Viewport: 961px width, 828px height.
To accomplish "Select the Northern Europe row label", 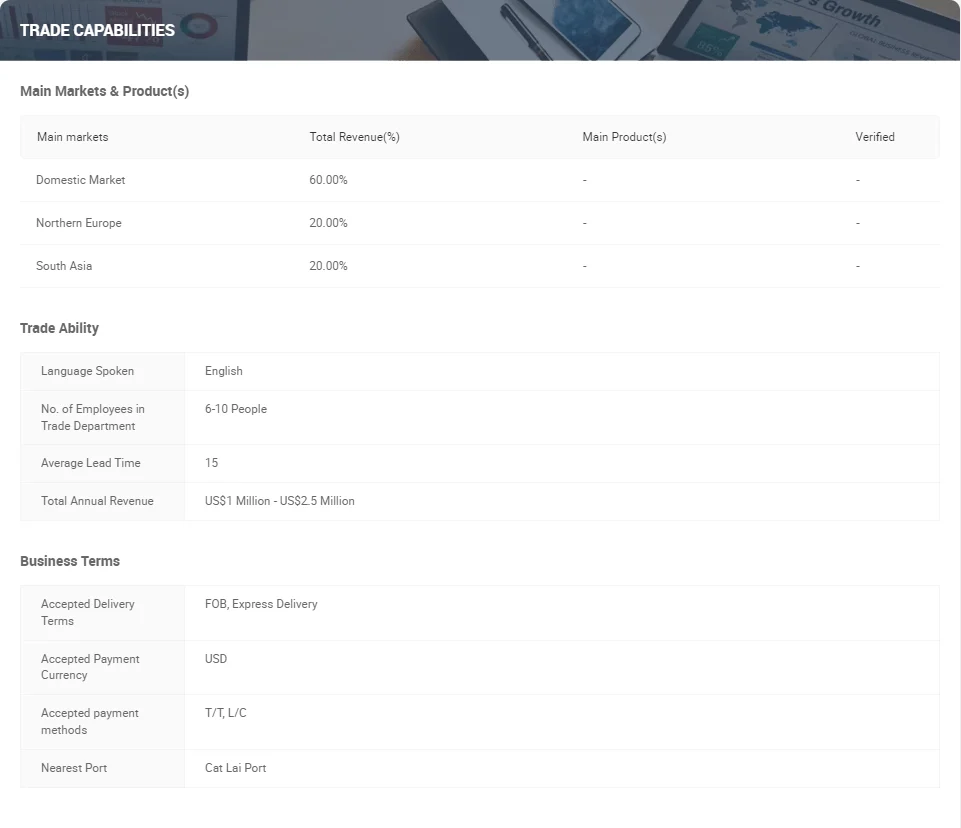I will click(x=78, y=222).
